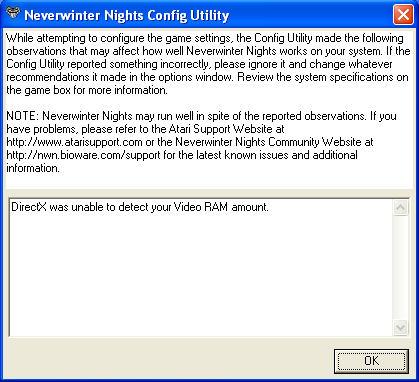Click the 'NOTE: Neverwinter Nights may run well' paragraph
The height and width of the screenshot is (382, 419).
click(202, 142)
